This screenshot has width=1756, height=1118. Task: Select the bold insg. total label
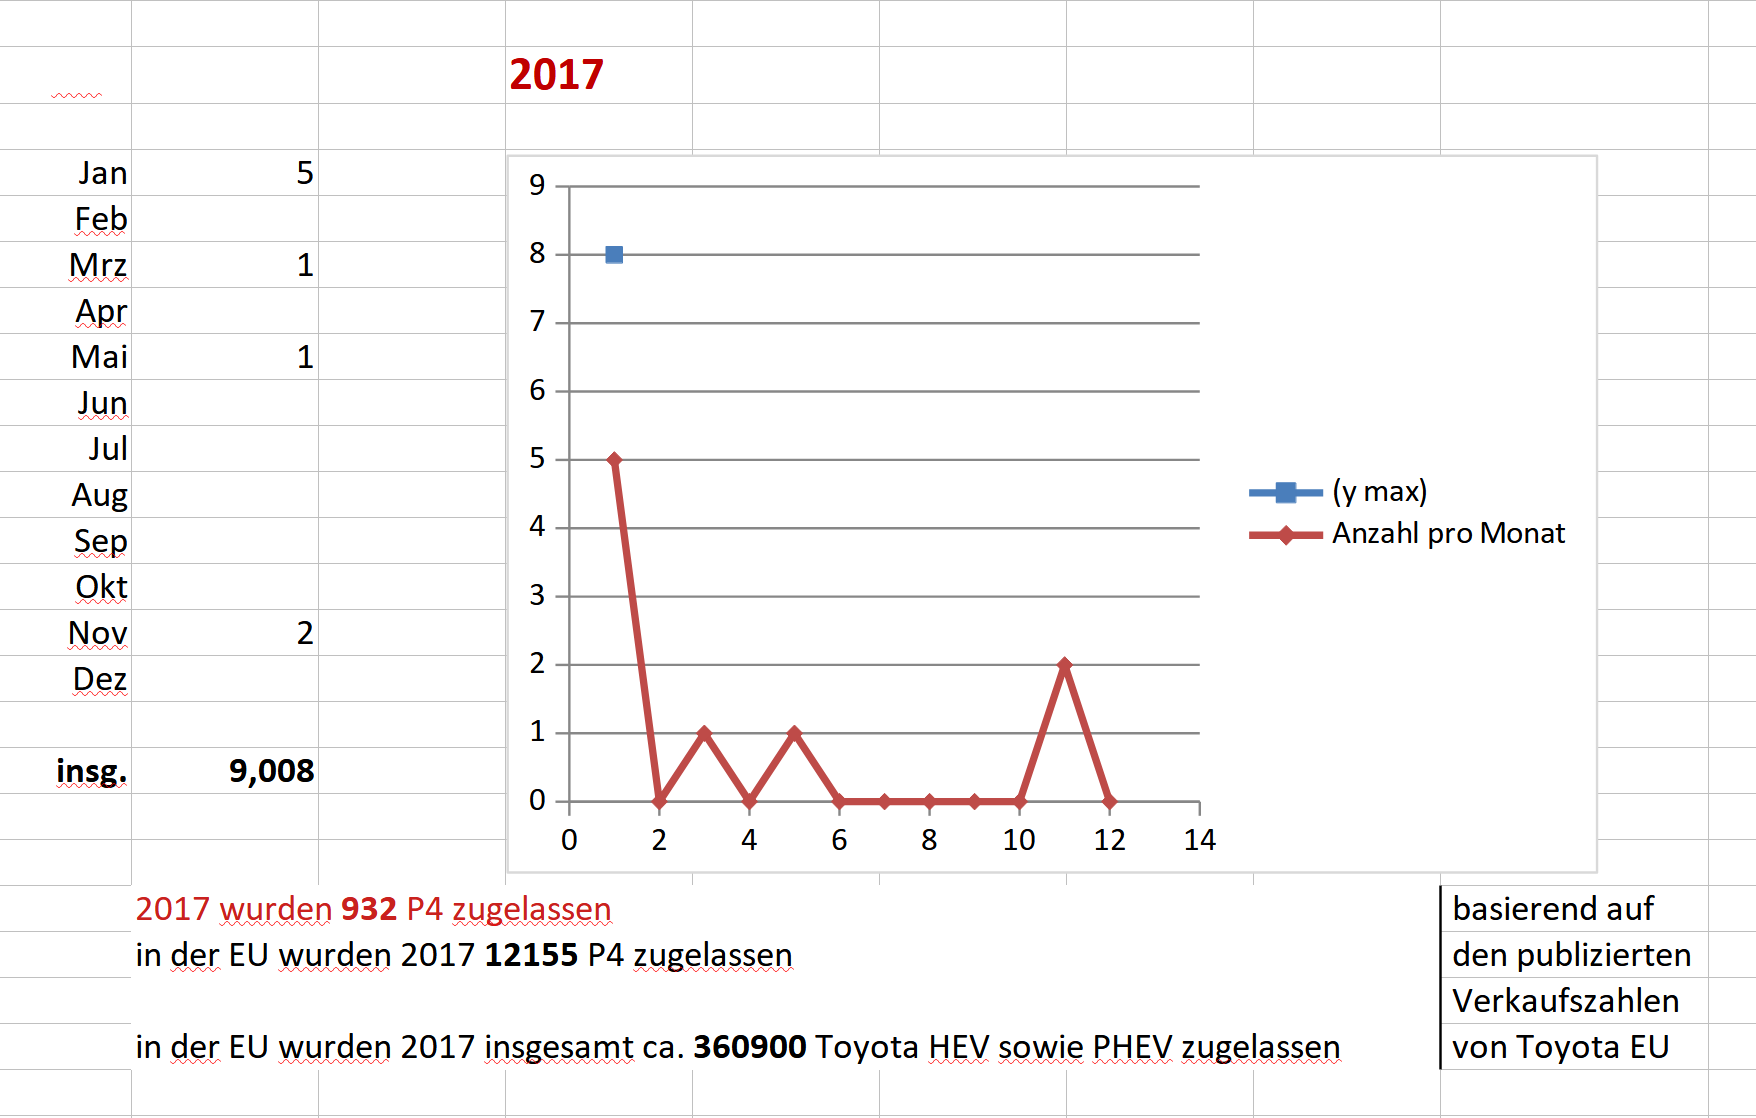[x=91, y=771]
